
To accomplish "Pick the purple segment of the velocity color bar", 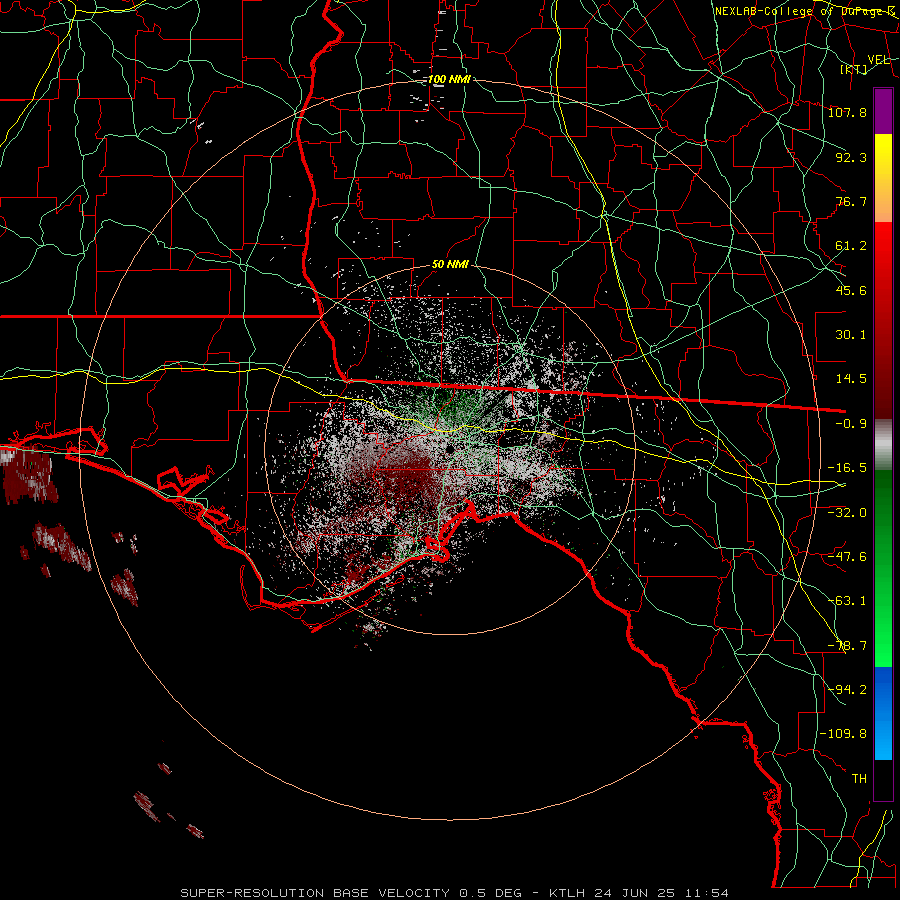I will [x=883, y=111].
